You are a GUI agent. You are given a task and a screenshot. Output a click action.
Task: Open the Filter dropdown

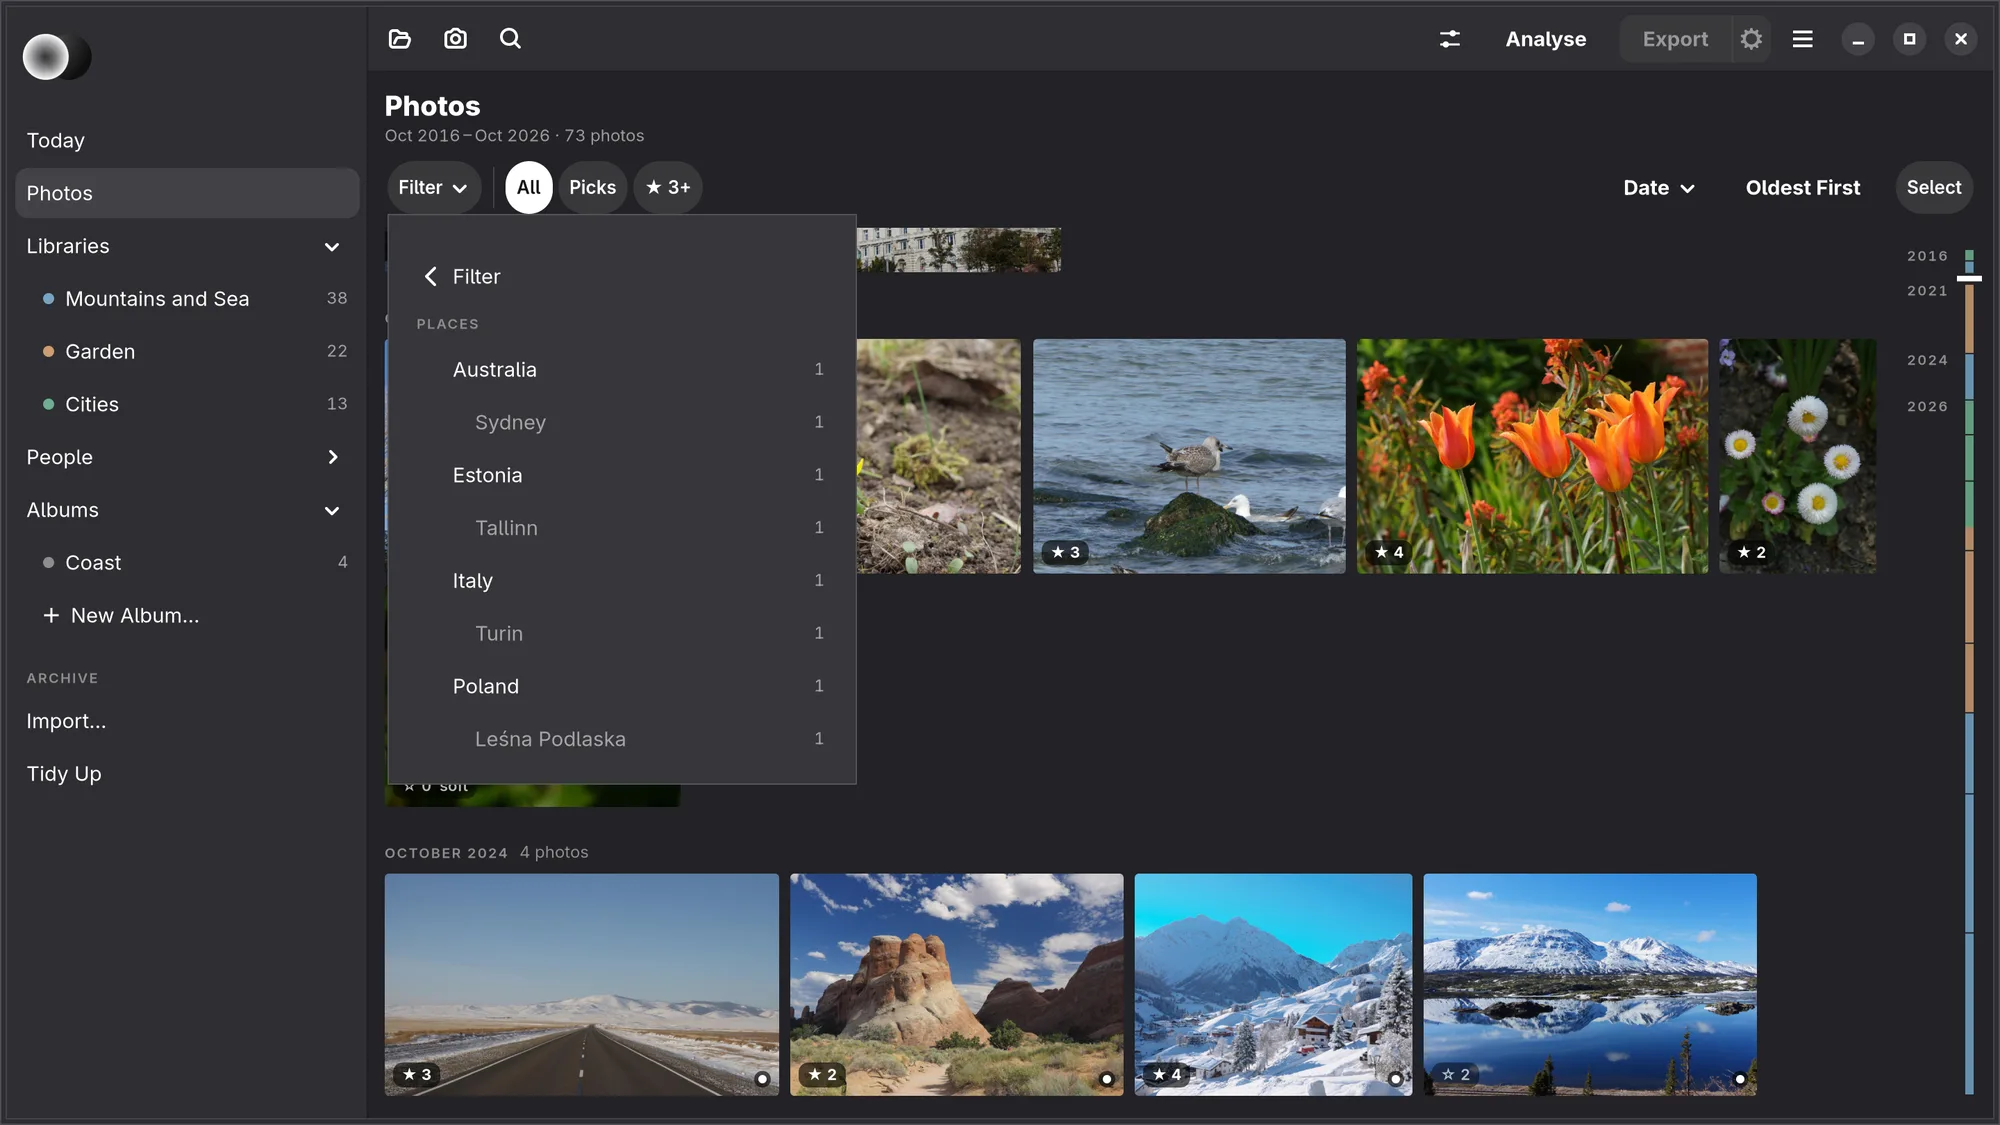coord(433,187)
